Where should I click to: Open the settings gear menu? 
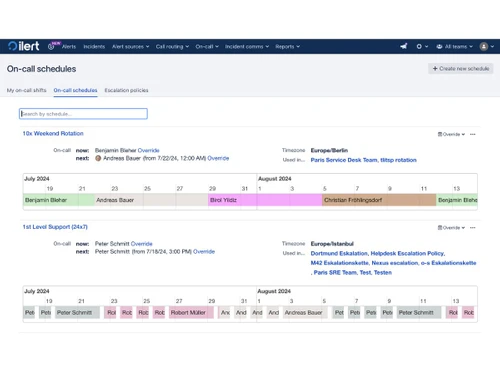point(422,46)
